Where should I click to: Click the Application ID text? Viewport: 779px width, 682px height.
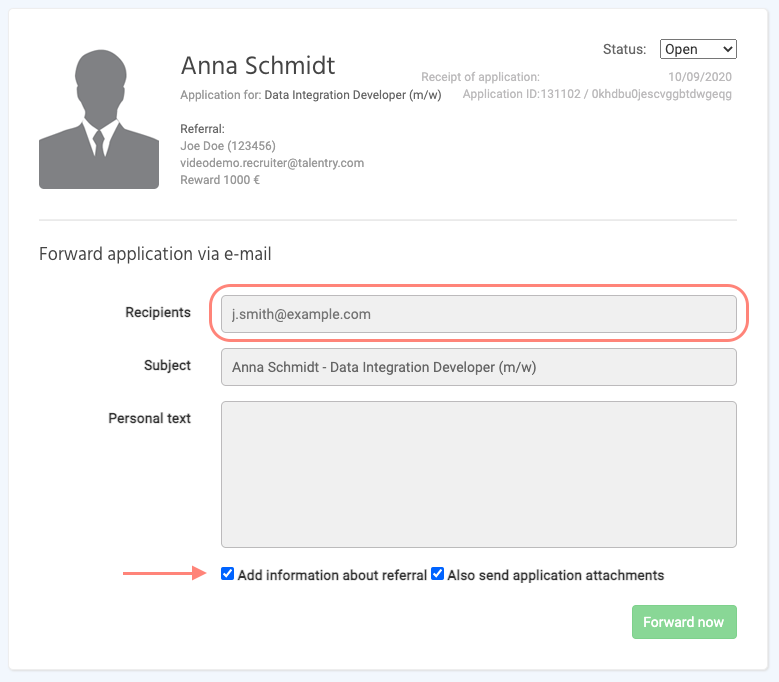pos(597,95)
